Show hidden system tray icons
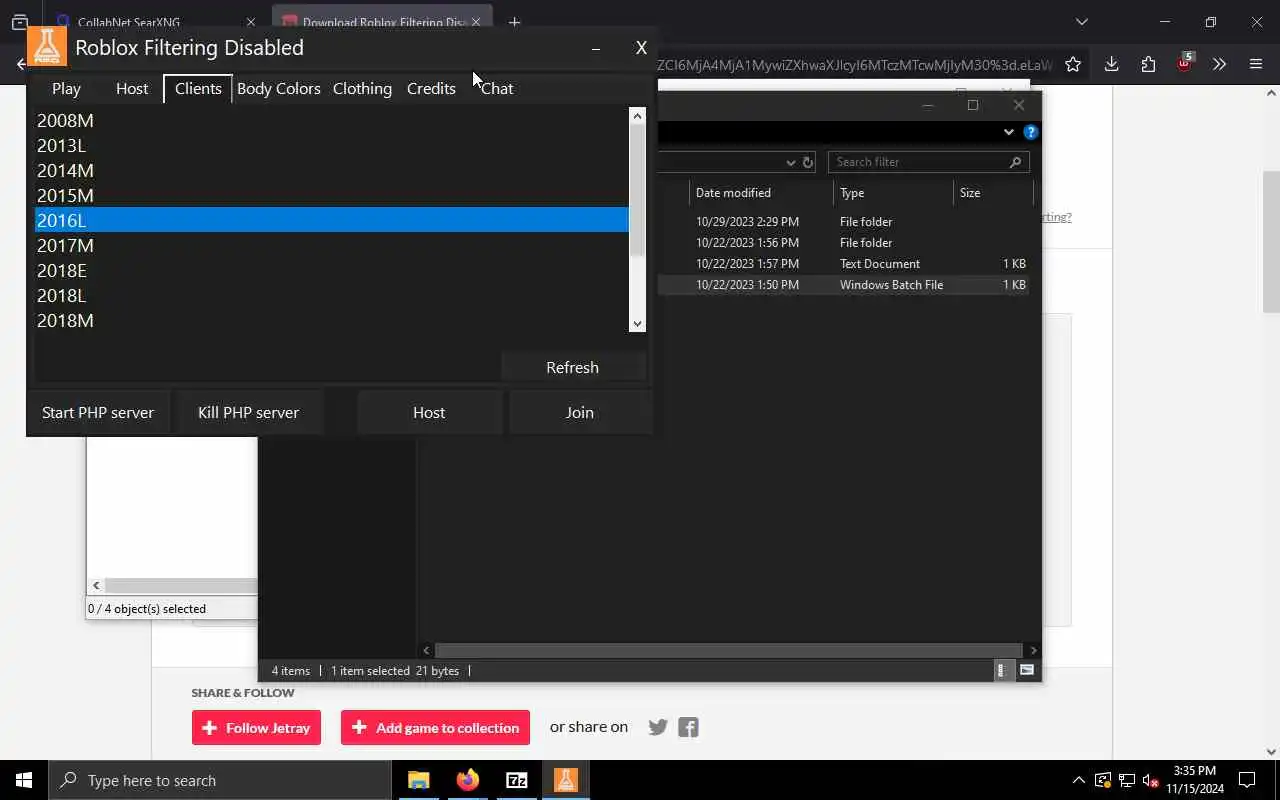 click(1078, 780)
